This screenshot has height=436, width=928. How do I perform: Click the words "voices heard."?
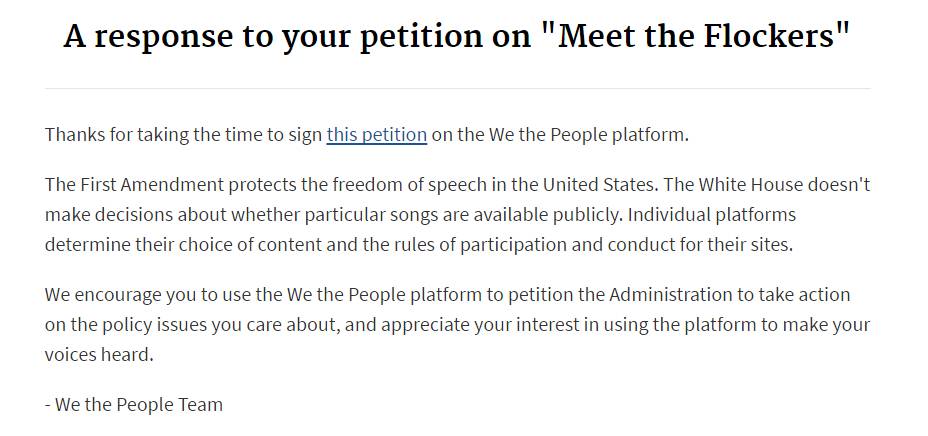(98, 354)
